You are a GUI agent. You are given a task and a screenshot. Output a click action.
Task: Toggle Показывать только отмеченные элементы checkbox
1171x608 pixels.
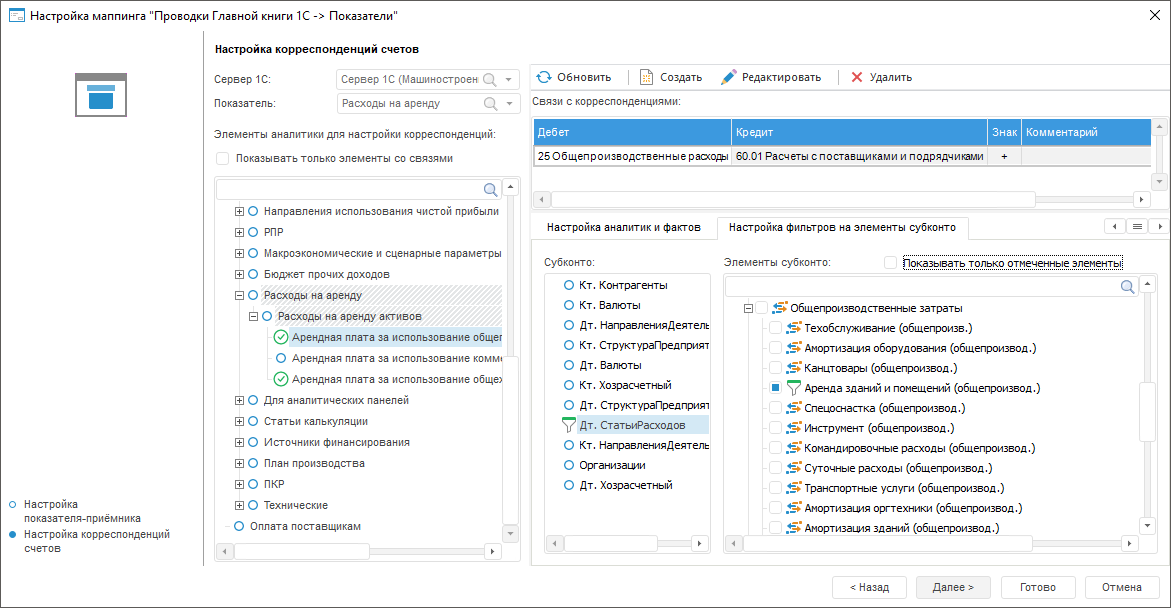(891, 263)
